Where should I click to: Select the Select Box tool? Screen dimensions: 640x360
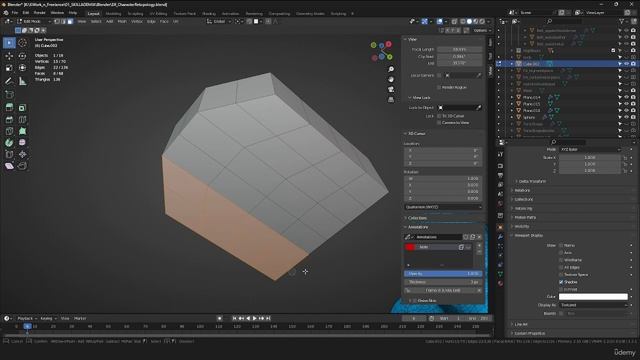click(x=9, y=43)
